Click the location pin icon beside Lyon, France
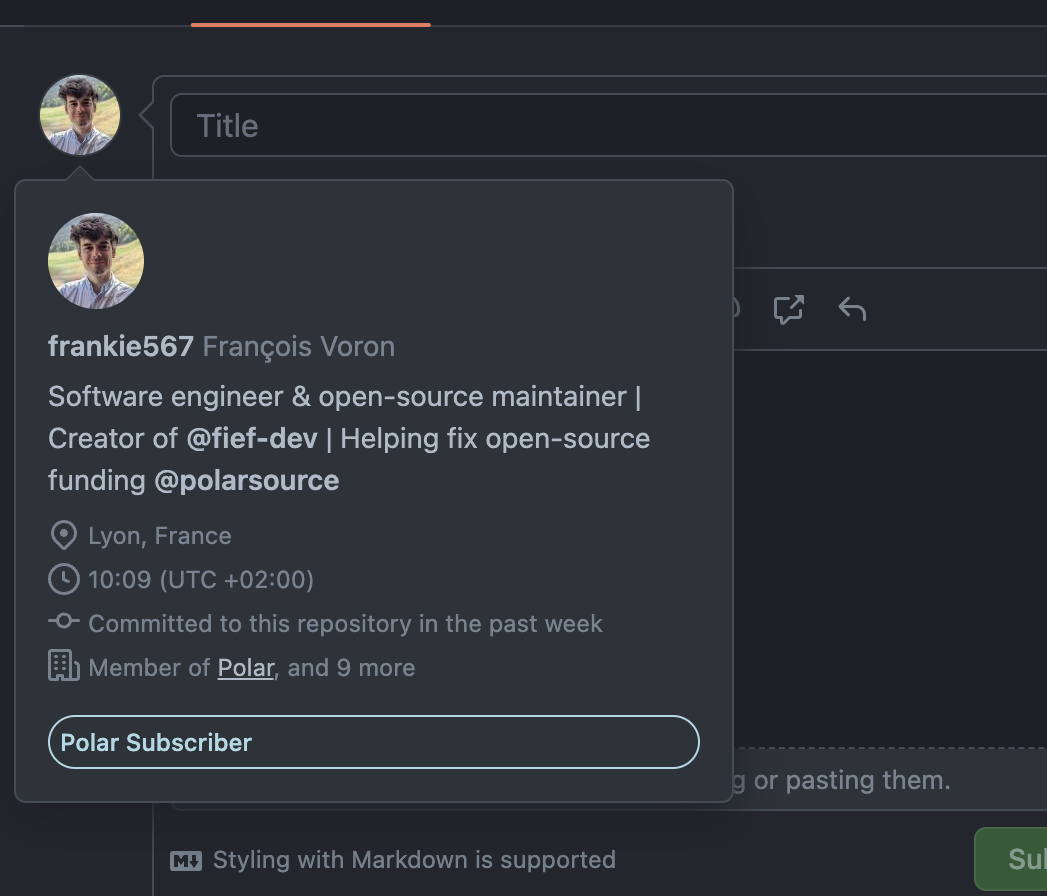The height and width of the screenshot is (896, 1047). pos(62,535)
